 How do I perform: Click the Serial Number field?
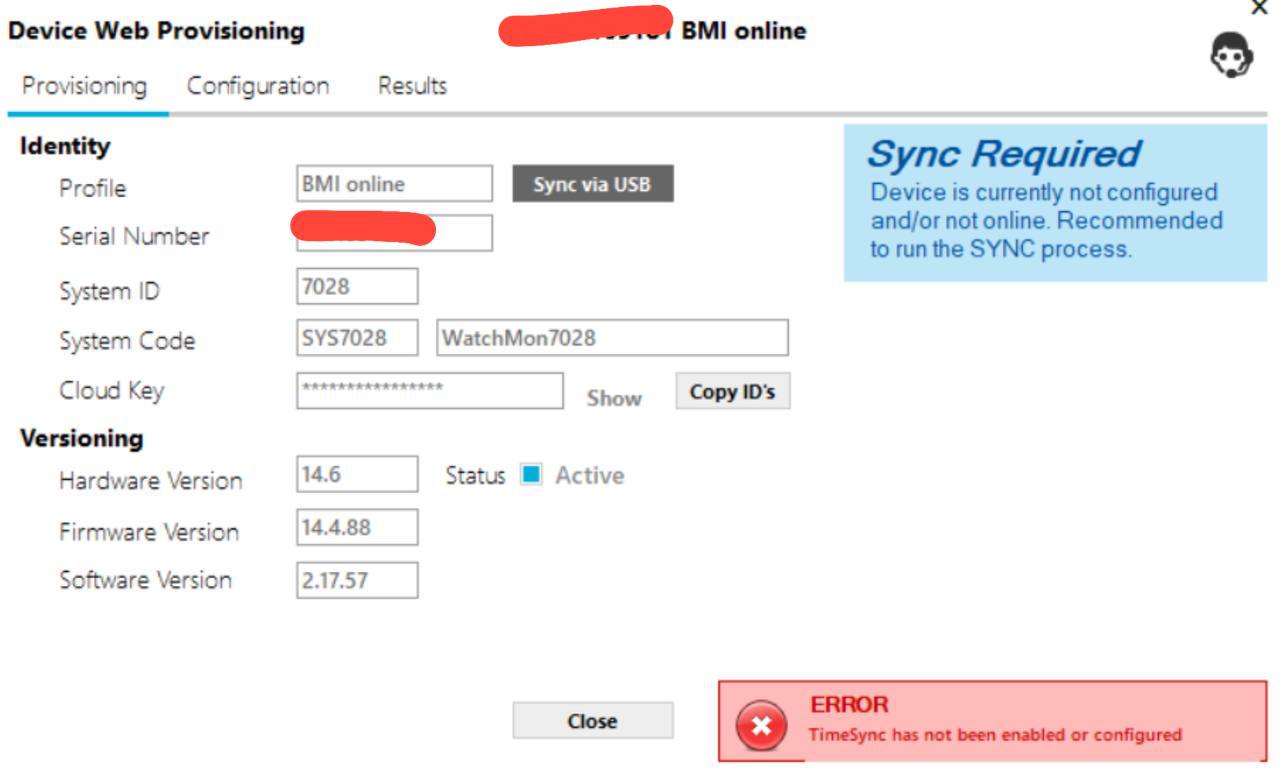click(395, 233)
